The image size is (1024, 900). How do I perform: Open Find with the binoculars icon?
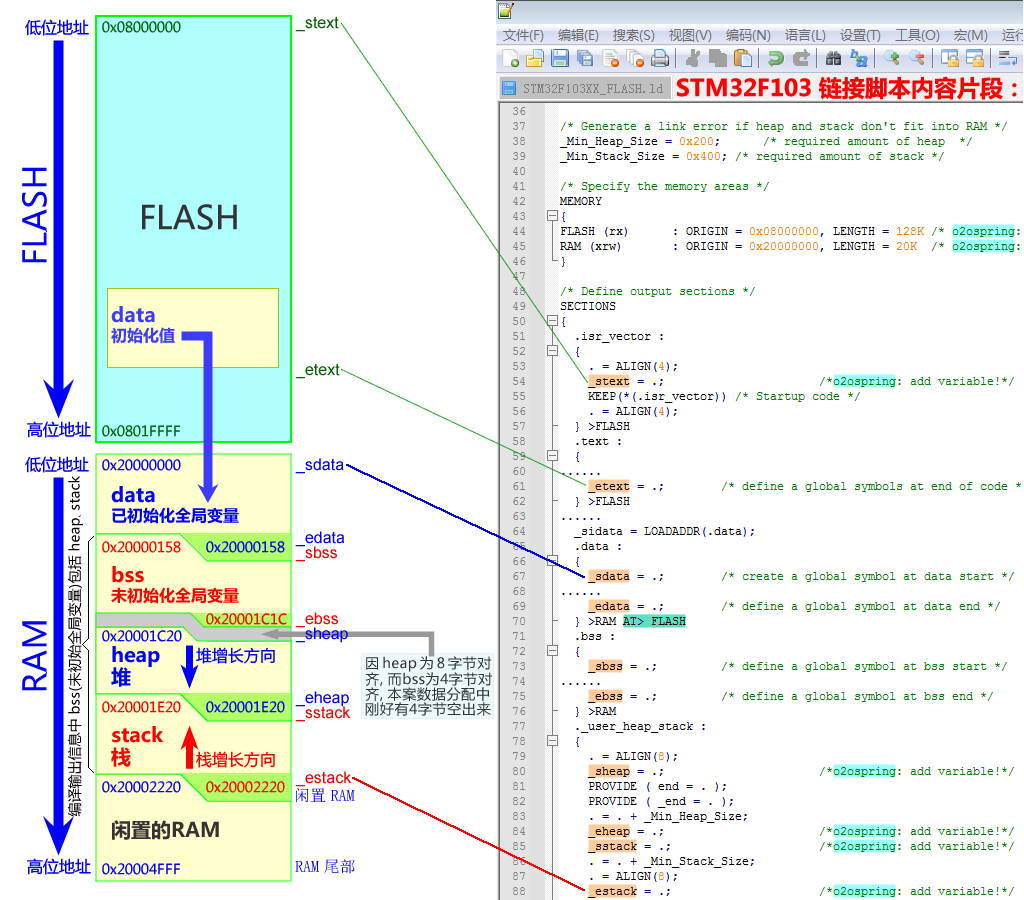833,58
